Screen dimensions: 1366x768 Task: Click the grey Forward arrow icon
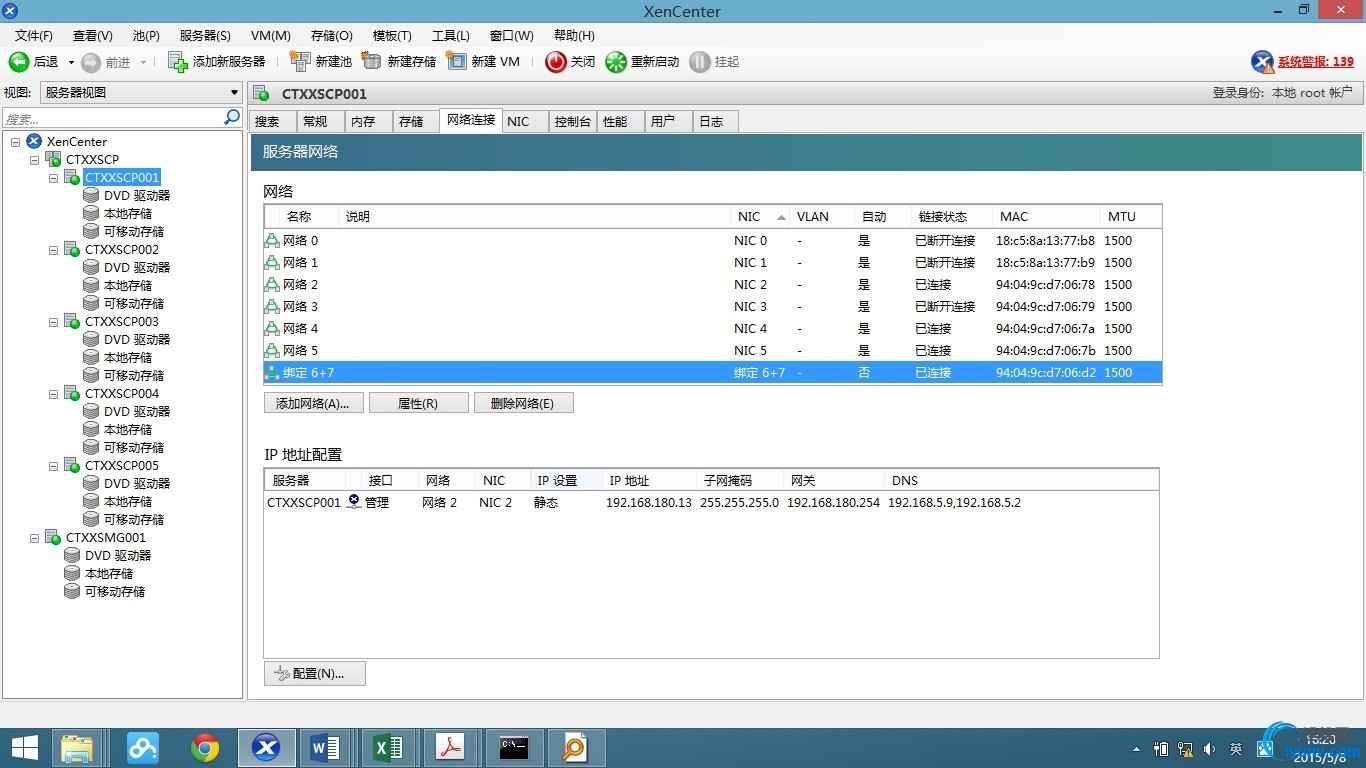click(91, 62)
